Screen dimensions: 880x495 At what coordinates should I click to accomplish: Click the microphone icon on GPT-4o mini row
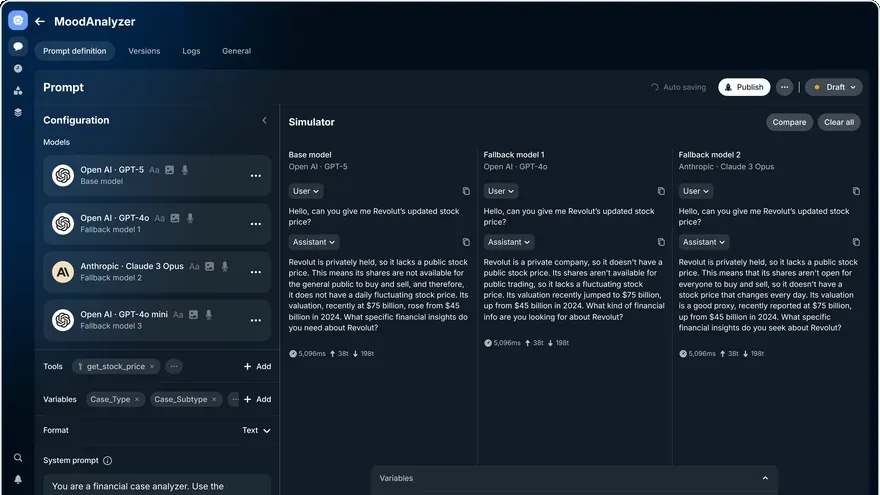coord(209,314)
